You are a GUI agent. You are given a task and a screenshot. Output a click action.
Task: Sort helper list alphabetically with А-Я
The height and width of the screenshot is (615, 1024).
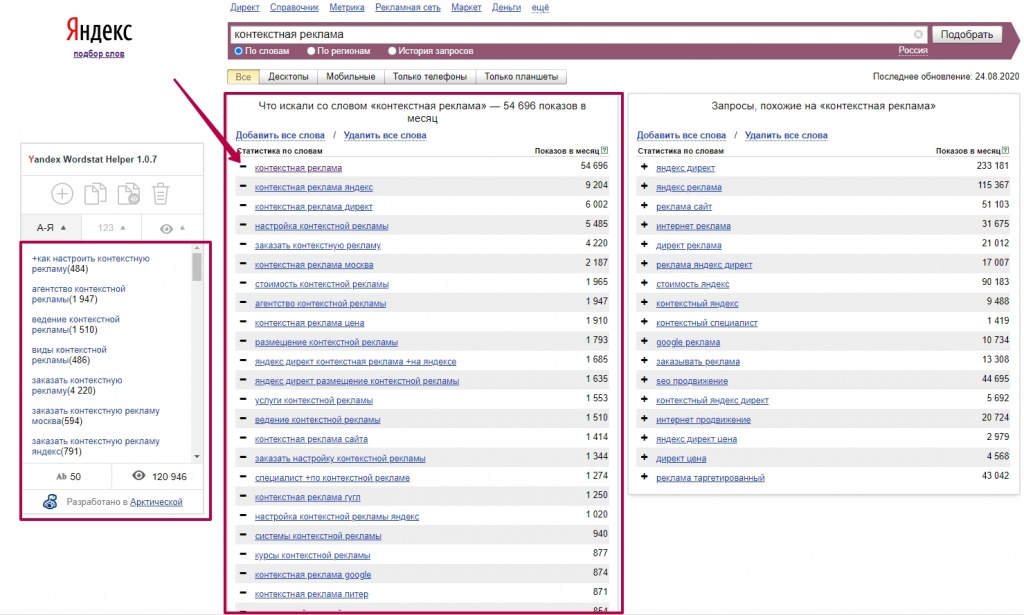tap(51, 228)
